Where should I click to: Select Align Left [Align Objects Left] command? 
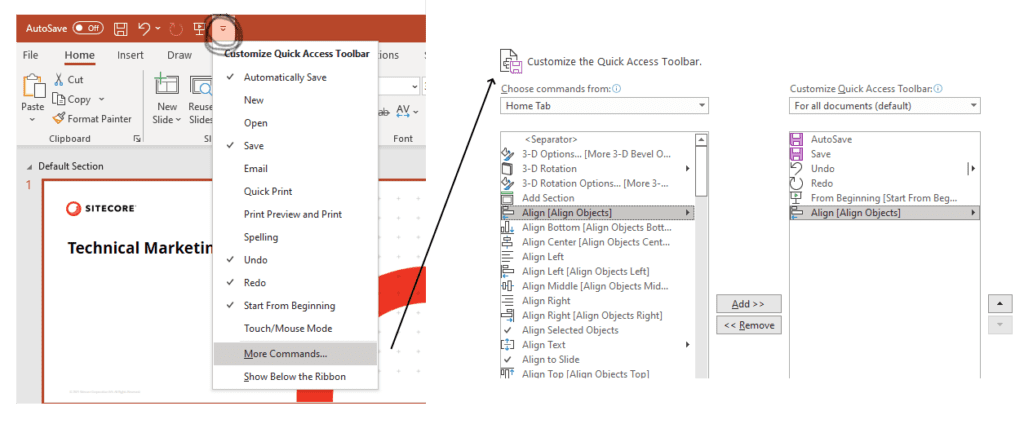coord(597,271)
